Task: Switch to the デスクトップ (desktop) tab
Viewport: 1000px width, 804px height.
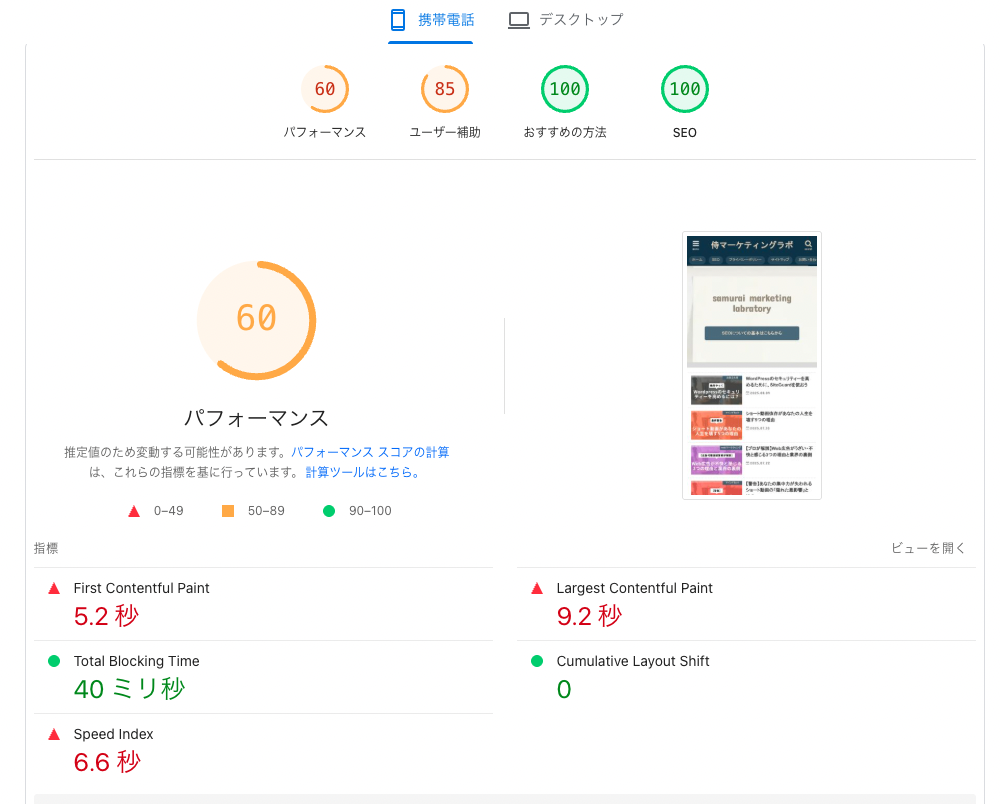Action: [x=565, y=20]
